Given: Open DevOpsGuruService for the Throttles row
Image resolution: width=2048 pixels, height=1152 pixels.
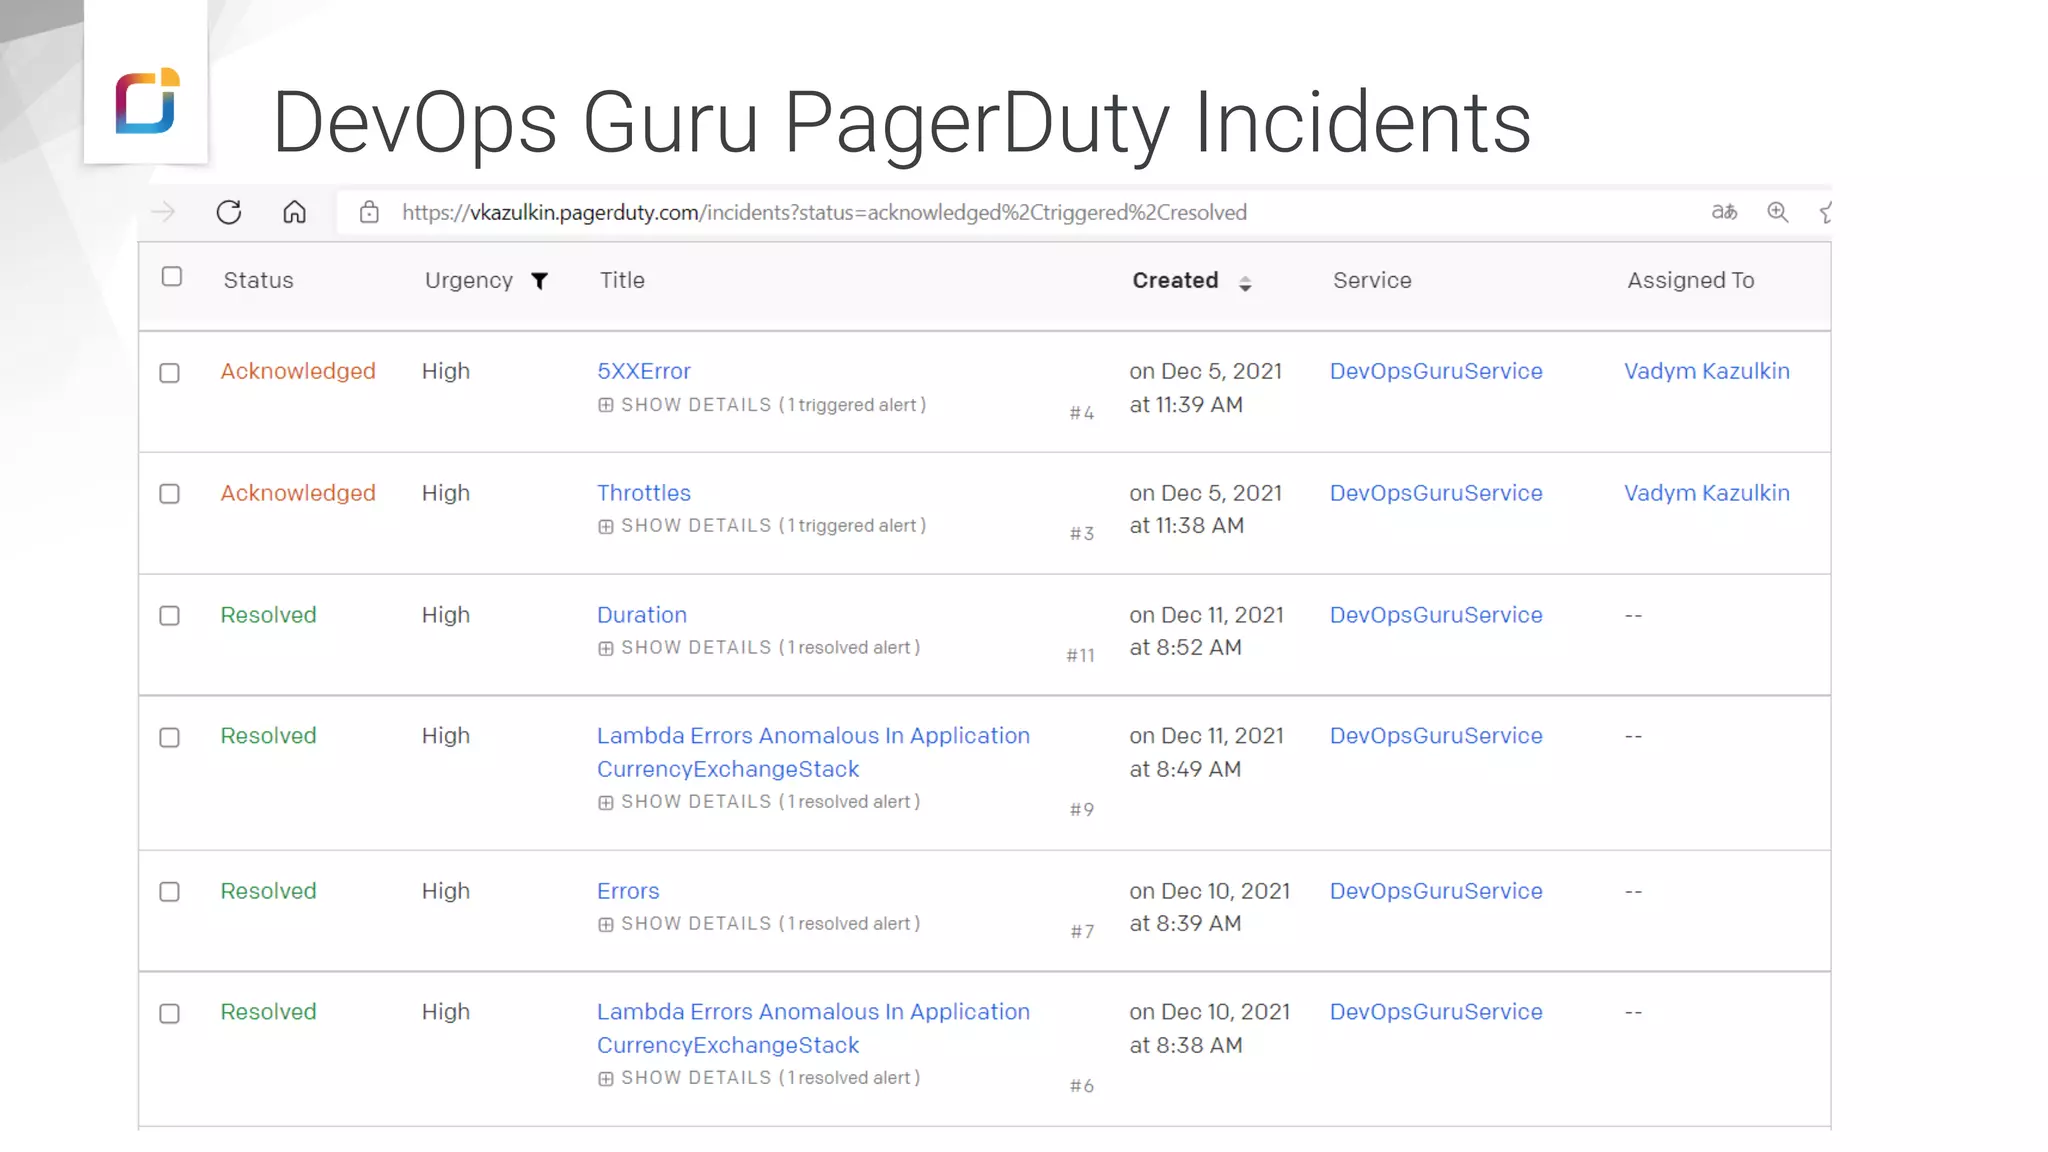Looking at the screenshot, I should 1436,493.
